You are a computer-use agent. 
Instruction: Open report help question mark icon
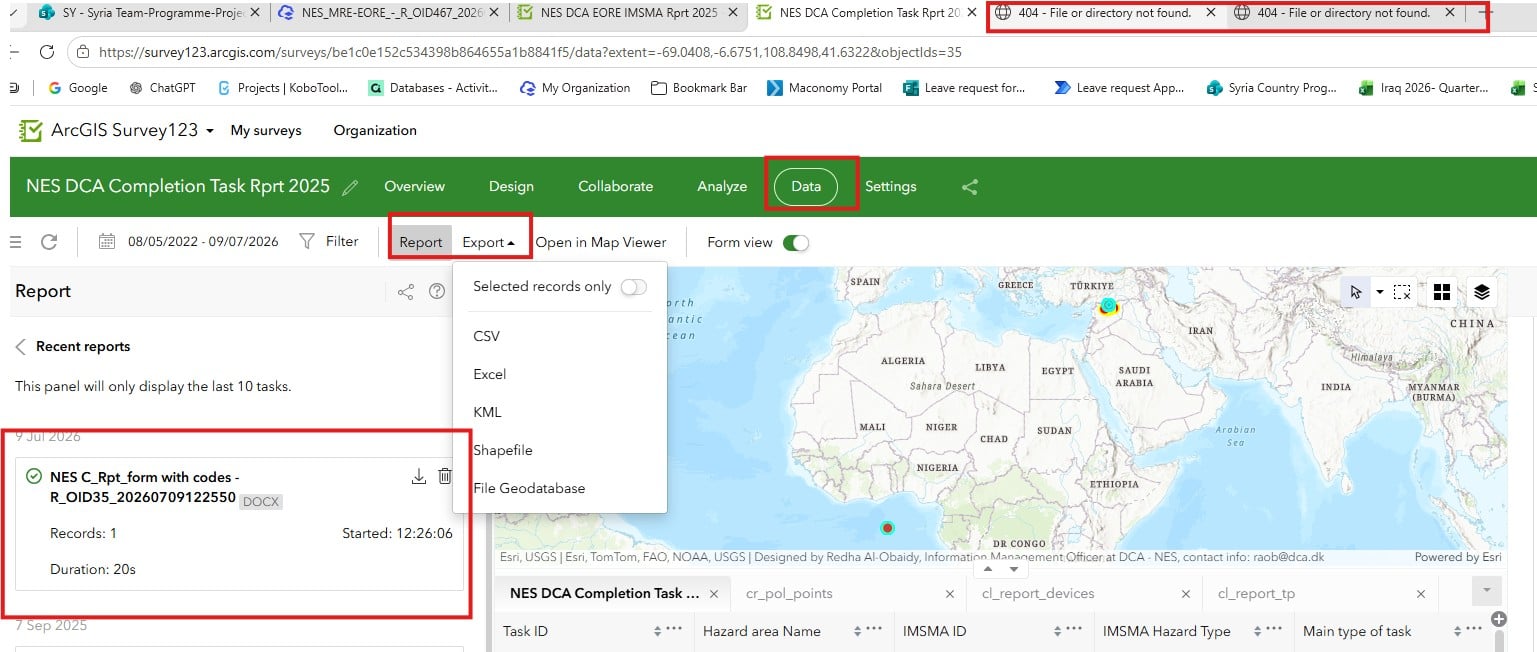point(437,292)
